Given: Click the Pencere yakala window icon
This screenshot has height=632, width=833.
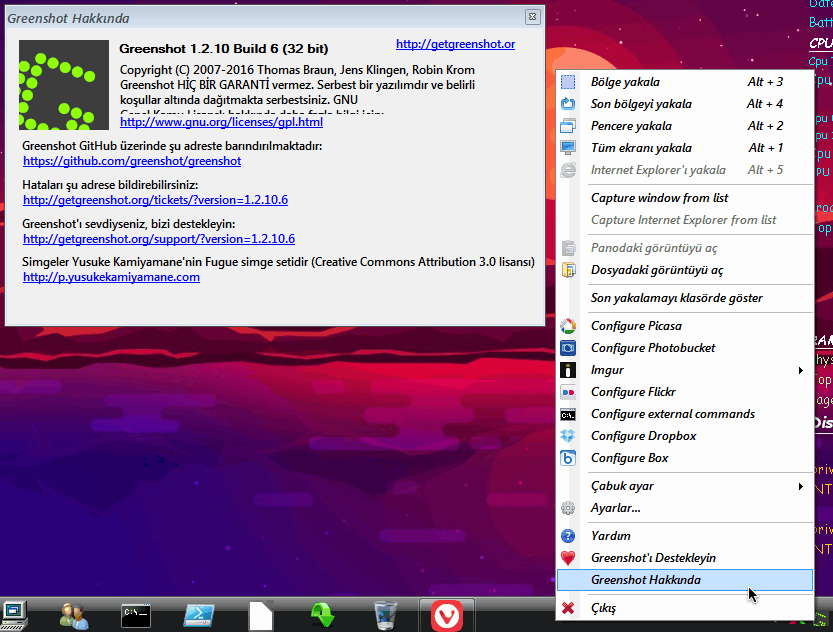Looking at the screenshot, I should point(568,126).
